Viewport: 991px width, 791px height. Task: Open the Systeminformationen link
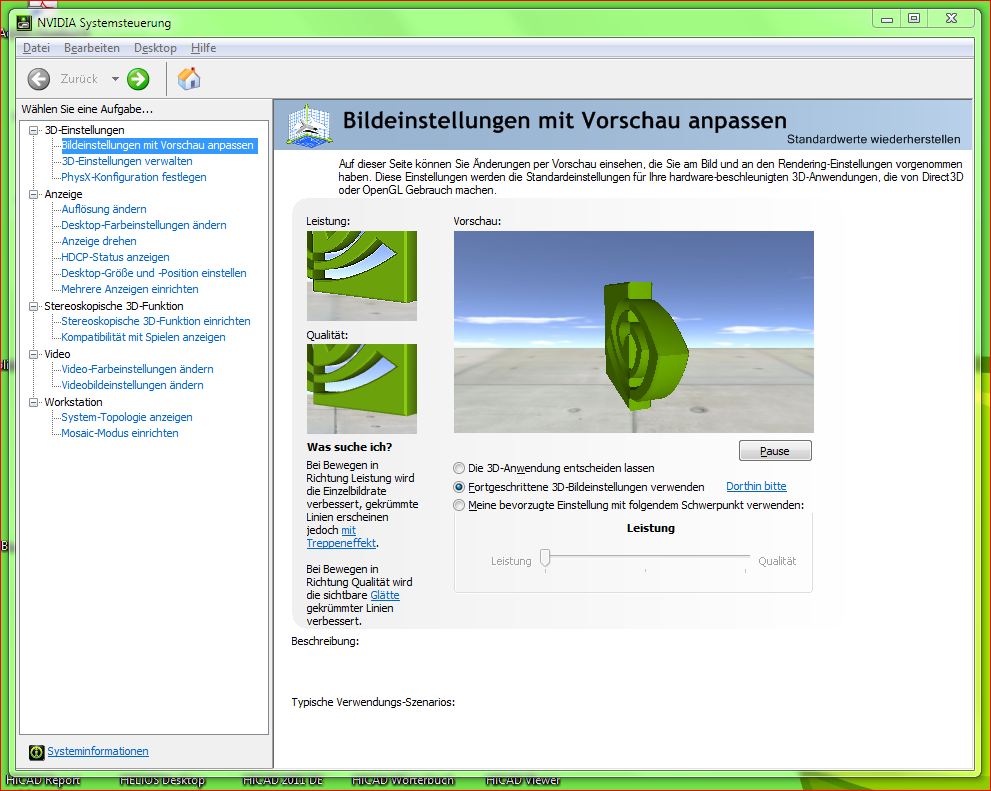(x=98, y=751)
